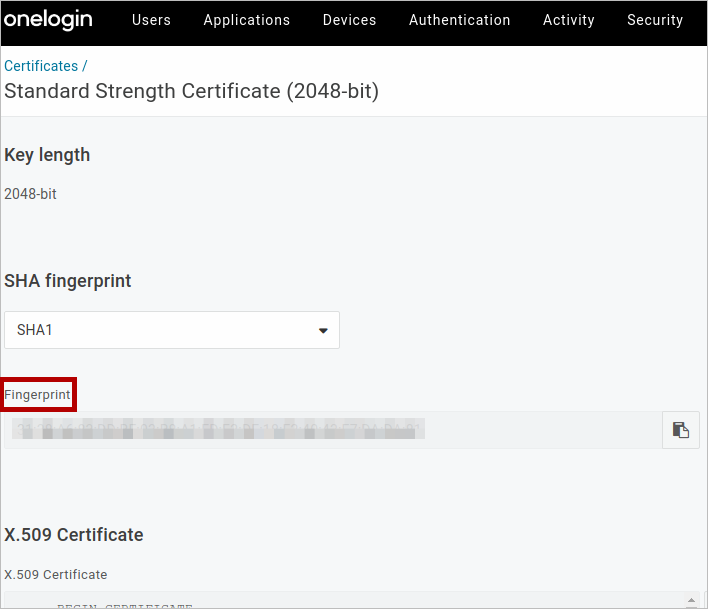Click the 2048-bit key length value
The width and height of the screenshot is (708, 609).
click(30, 194)
